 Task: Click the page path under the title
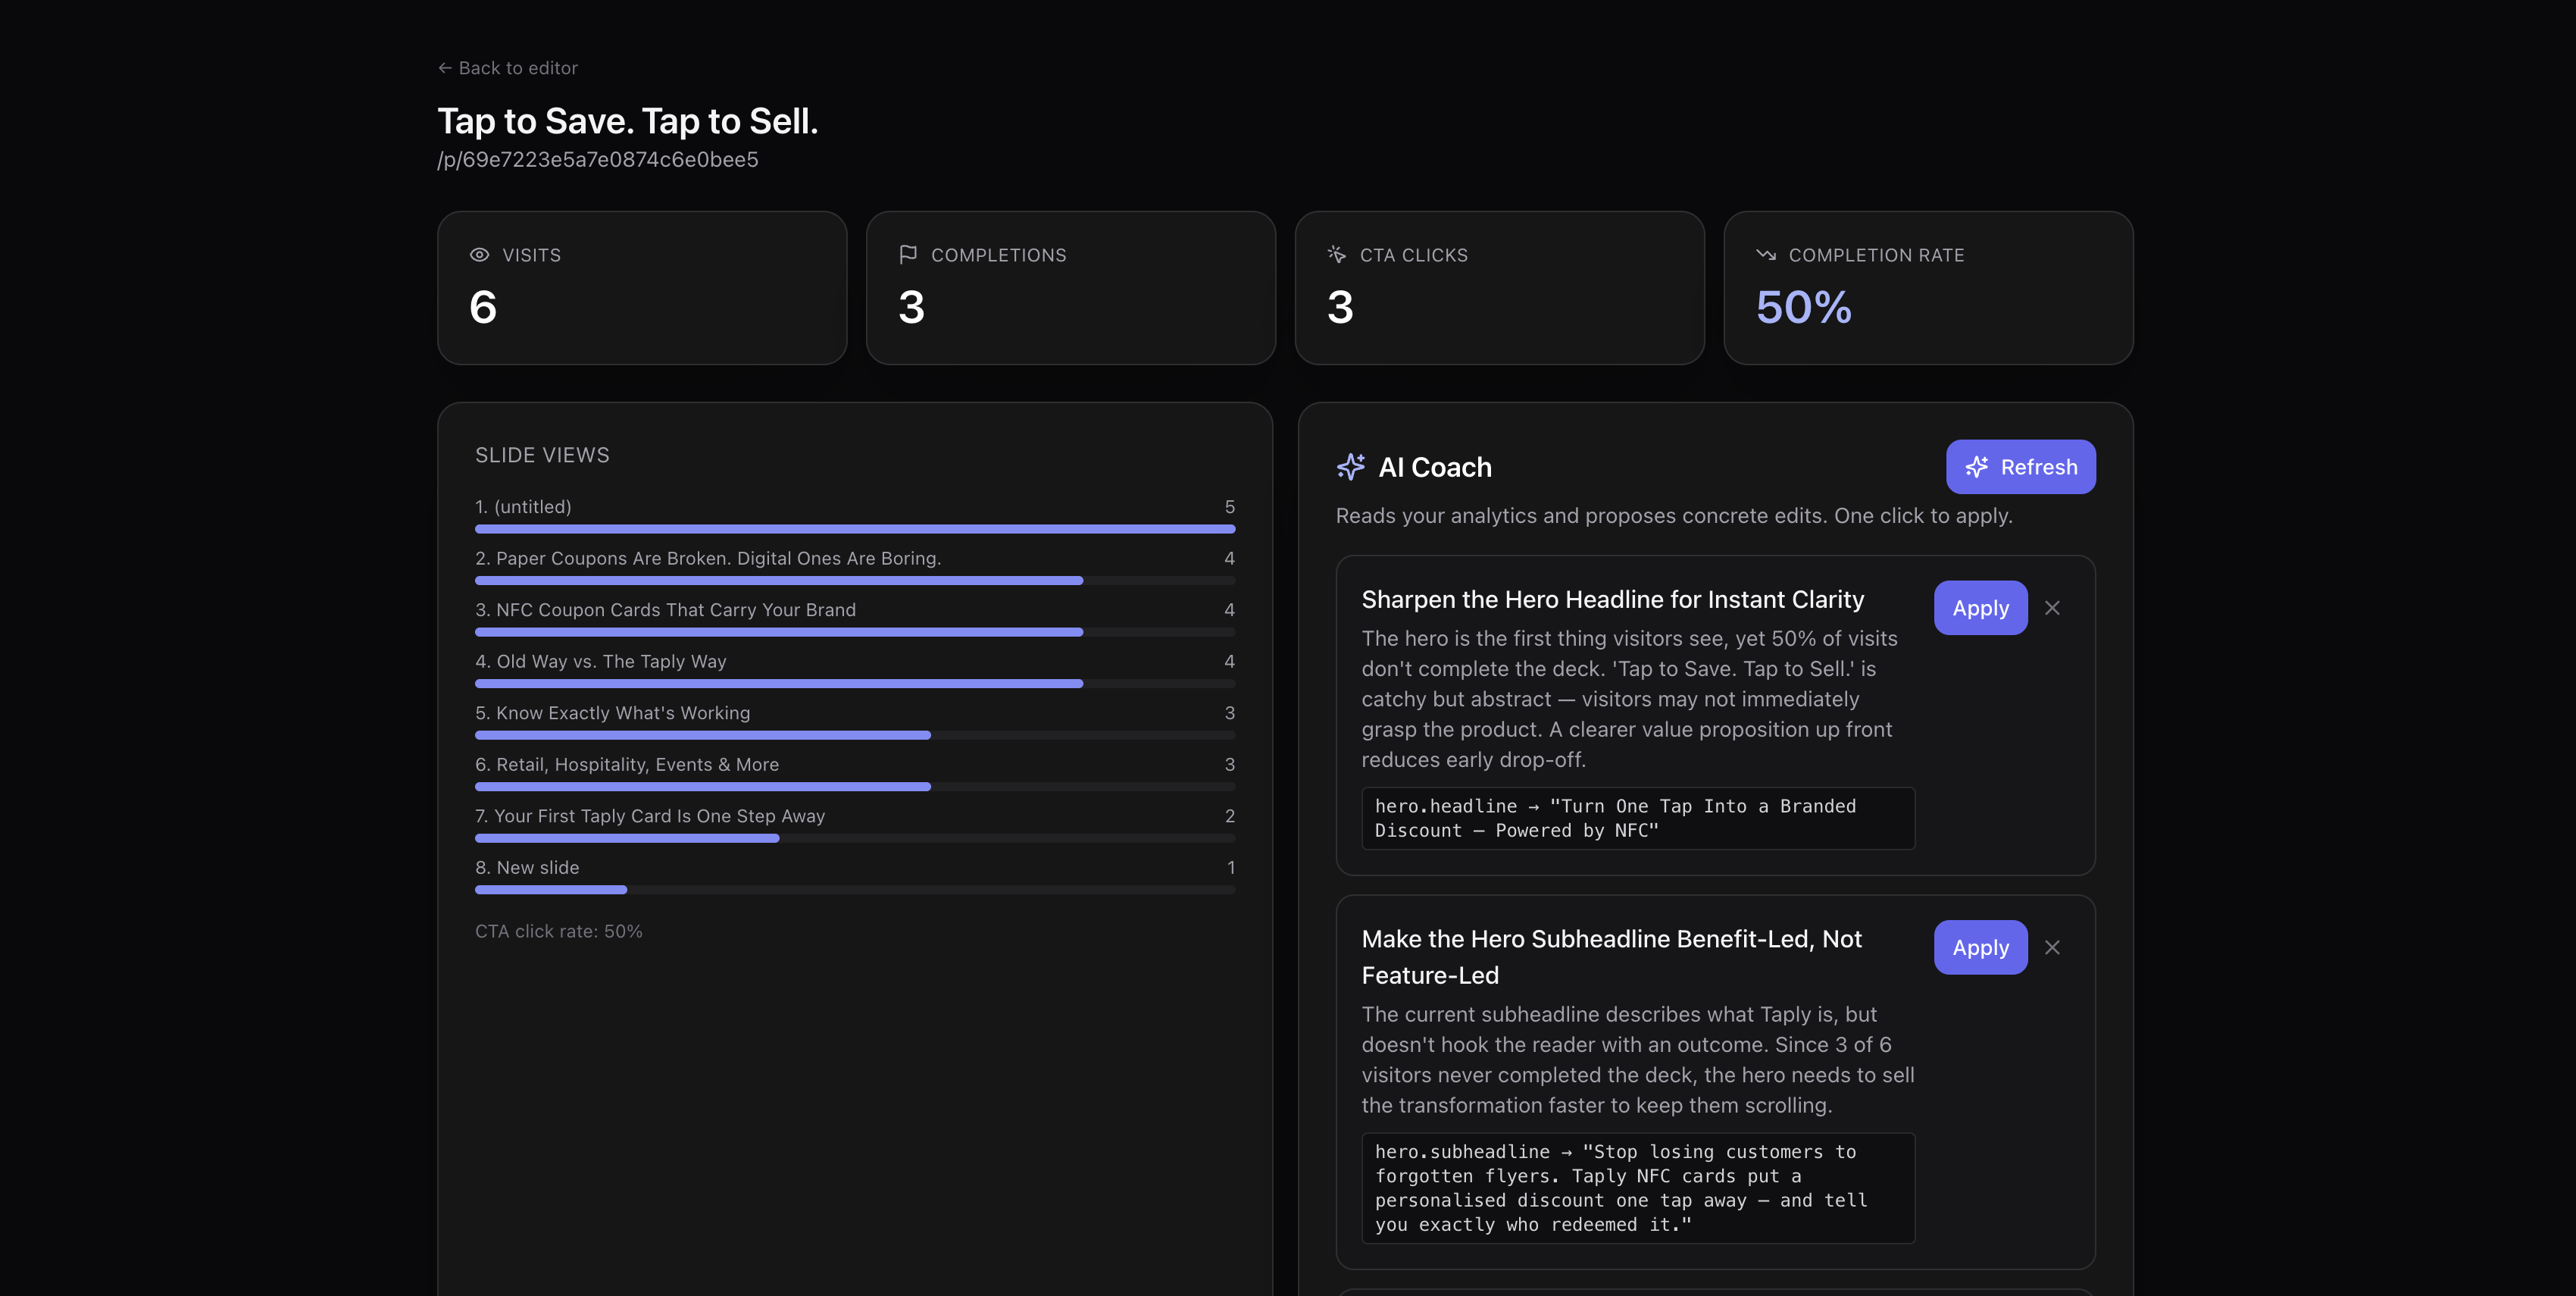pyautogui.click(x=598, y=160)
